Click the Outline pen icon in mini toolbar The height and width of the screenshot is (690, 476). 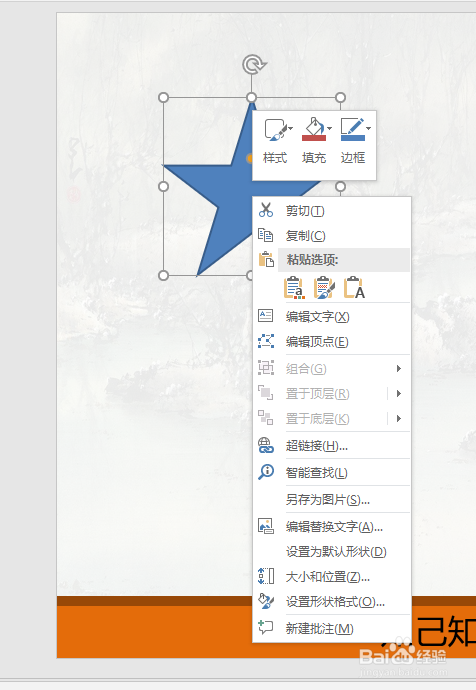[353, 129]
